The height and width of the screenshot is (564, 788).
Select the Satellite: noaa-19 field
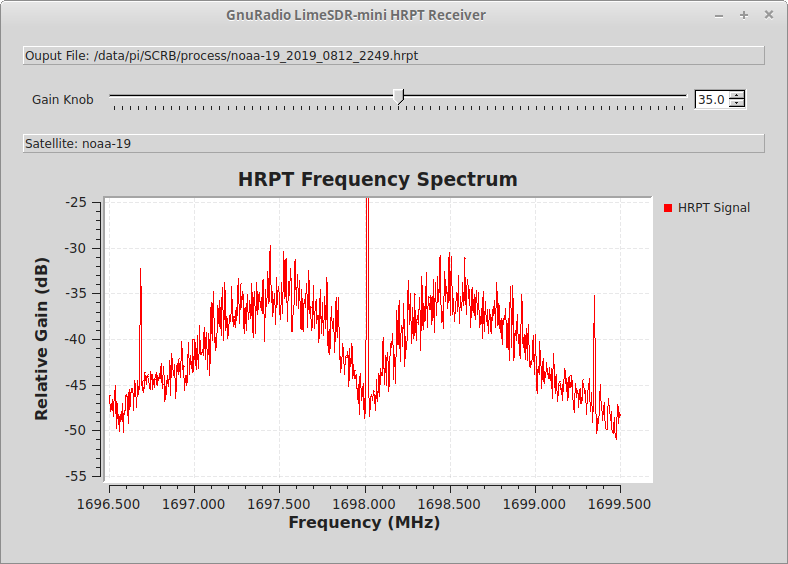pyautogui.click(x=393, y=144)
